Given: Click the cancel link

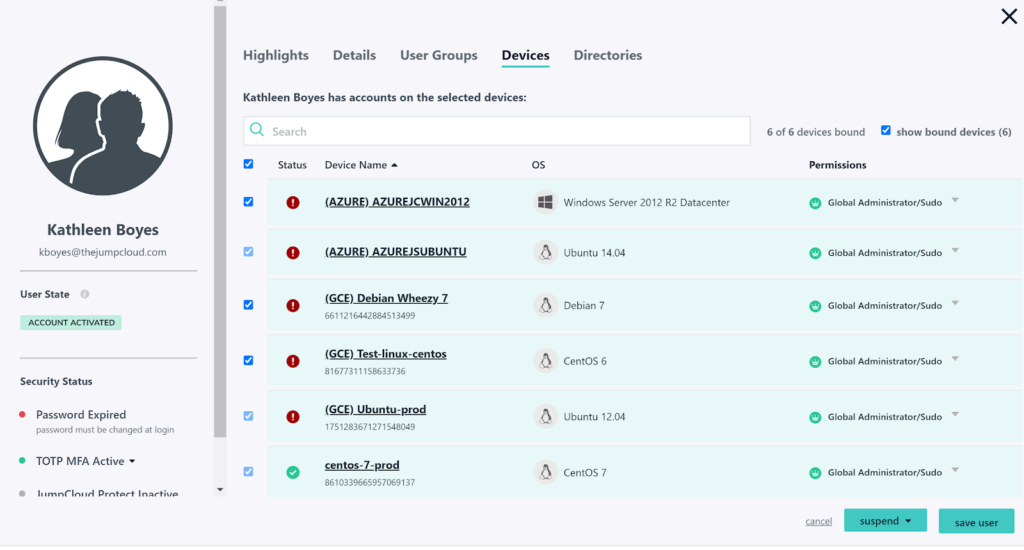Looking at the screenshot, I should (818, 522).
